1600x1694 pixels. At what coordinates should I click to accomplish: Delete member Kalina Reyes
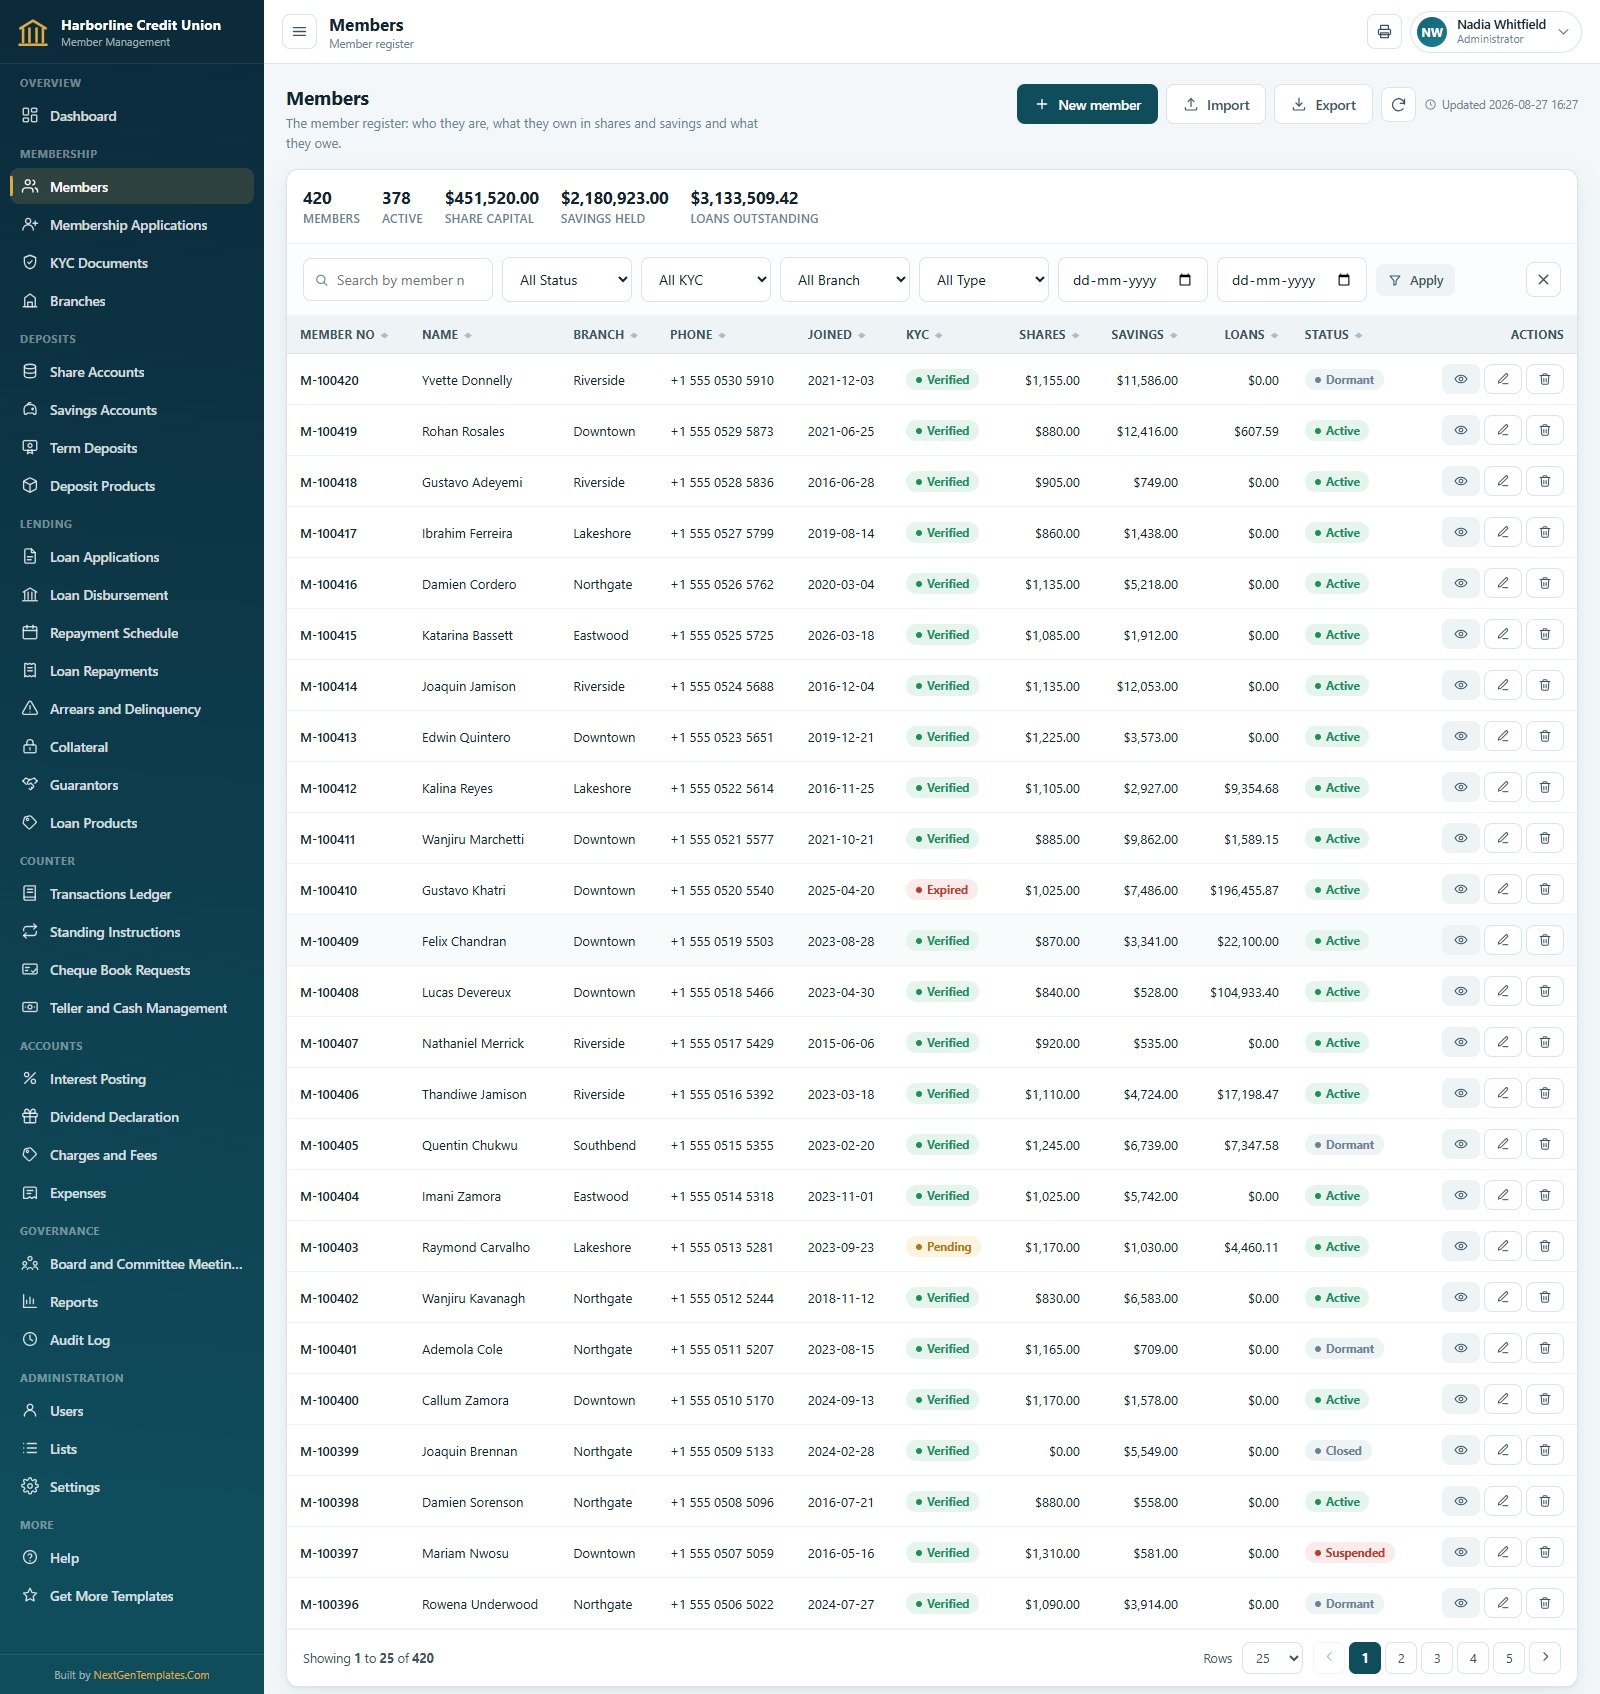(1545, 788)
